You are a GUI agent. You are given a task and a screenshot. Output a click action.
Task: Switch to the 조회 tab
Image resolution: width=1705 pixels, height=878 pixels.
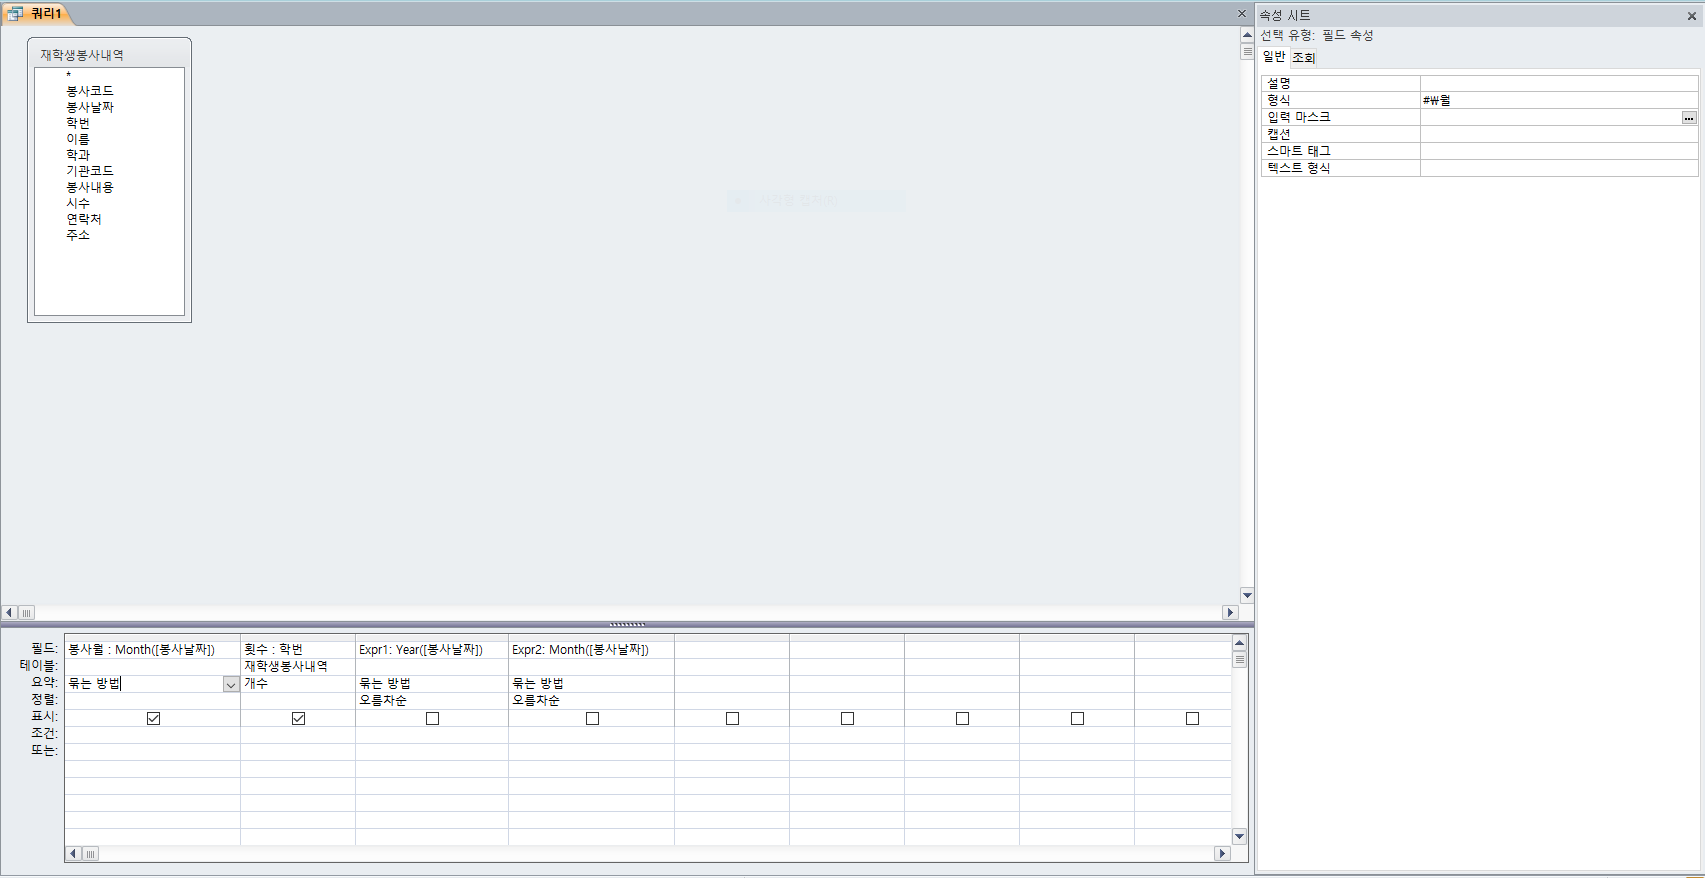(1303, 57)
